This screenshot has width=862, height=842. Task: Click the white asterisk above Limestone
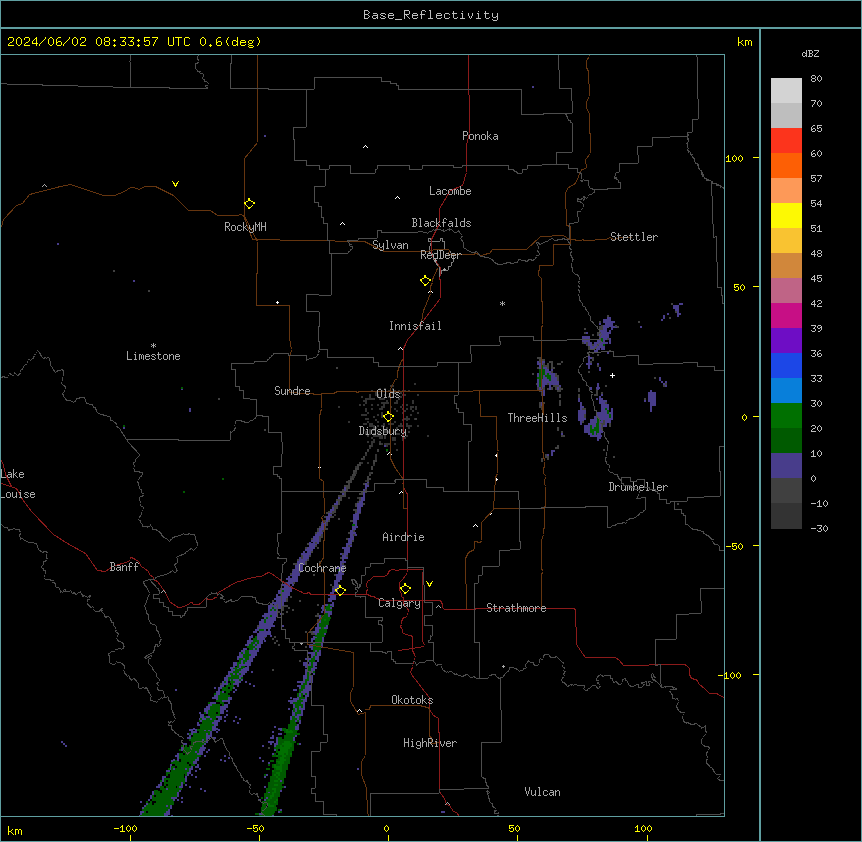(153, 346)
